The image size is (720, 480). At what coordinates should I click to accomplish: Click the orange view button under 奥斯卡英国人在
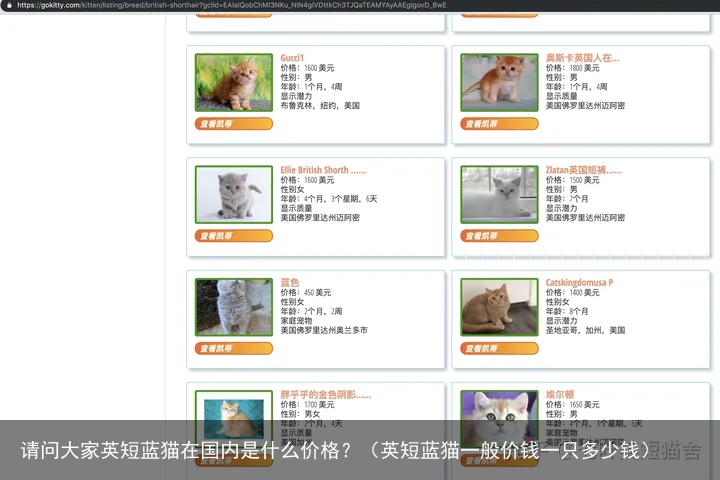tap(499, 124)
